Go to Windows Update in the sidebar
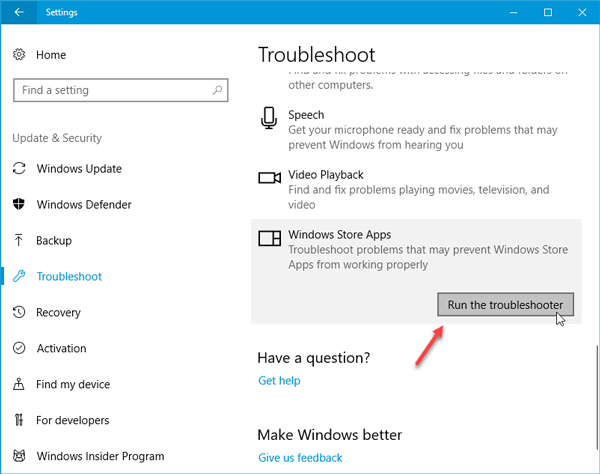This screenshot has height=474, width=600. [79, 169]
